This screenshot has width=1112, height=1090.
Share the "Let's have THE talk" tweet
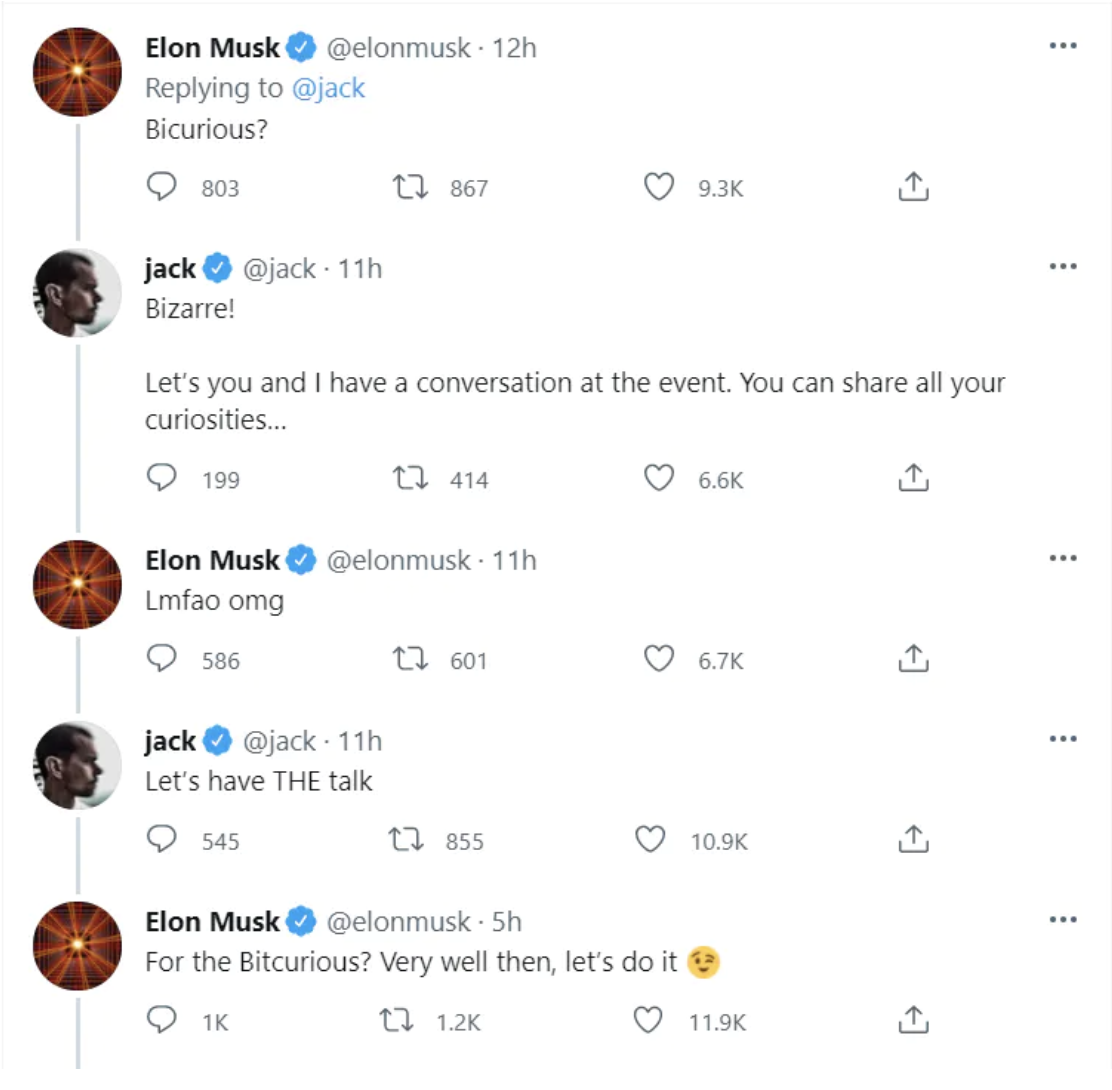click(913, 840)
